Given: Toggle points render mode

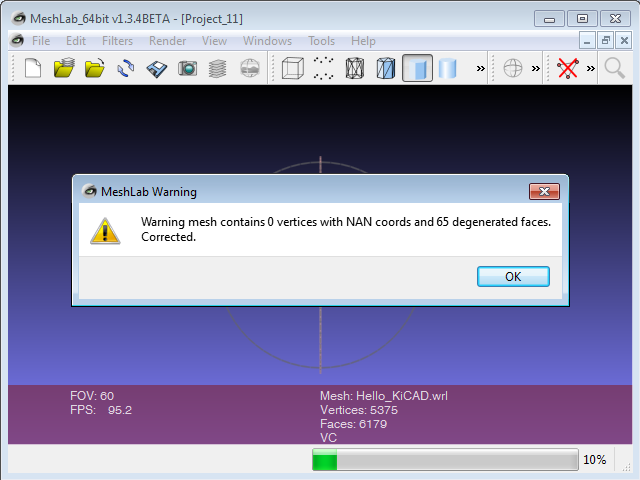Looking at the screenshot, I should (x=324, y=68).
